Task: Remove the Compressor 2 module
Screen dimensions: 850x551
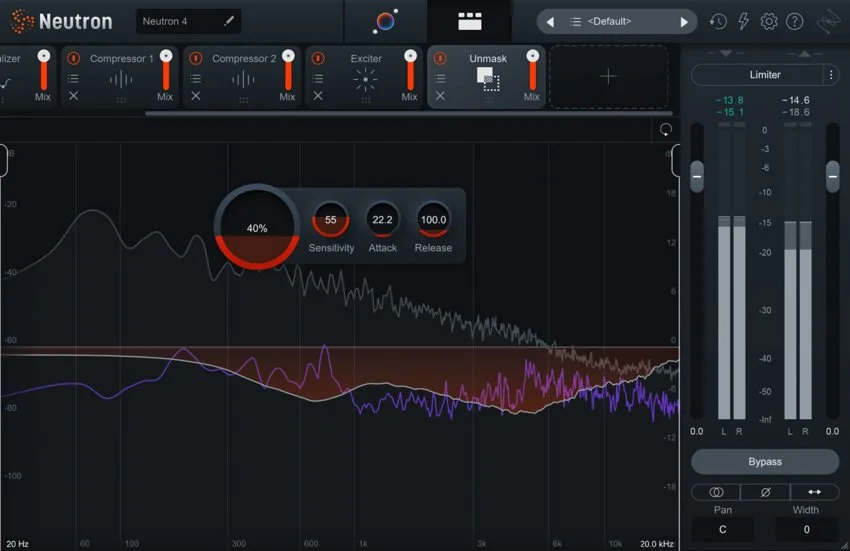Action: coord(196,95)
